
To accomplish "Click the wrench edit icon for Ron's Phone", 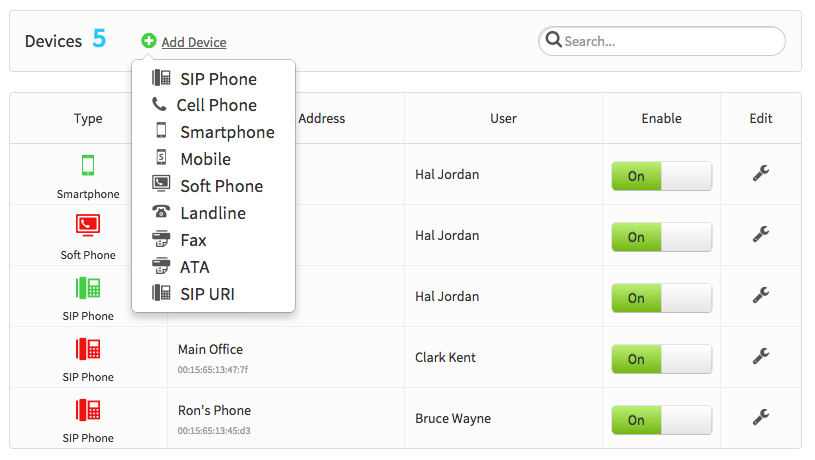I will (761, 417).
